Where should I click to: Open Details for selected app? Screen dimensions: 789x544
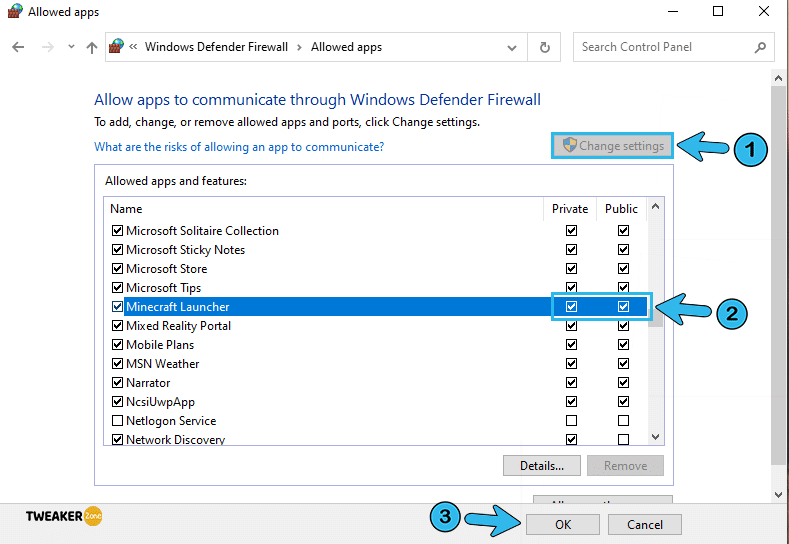tap(541, 465)
